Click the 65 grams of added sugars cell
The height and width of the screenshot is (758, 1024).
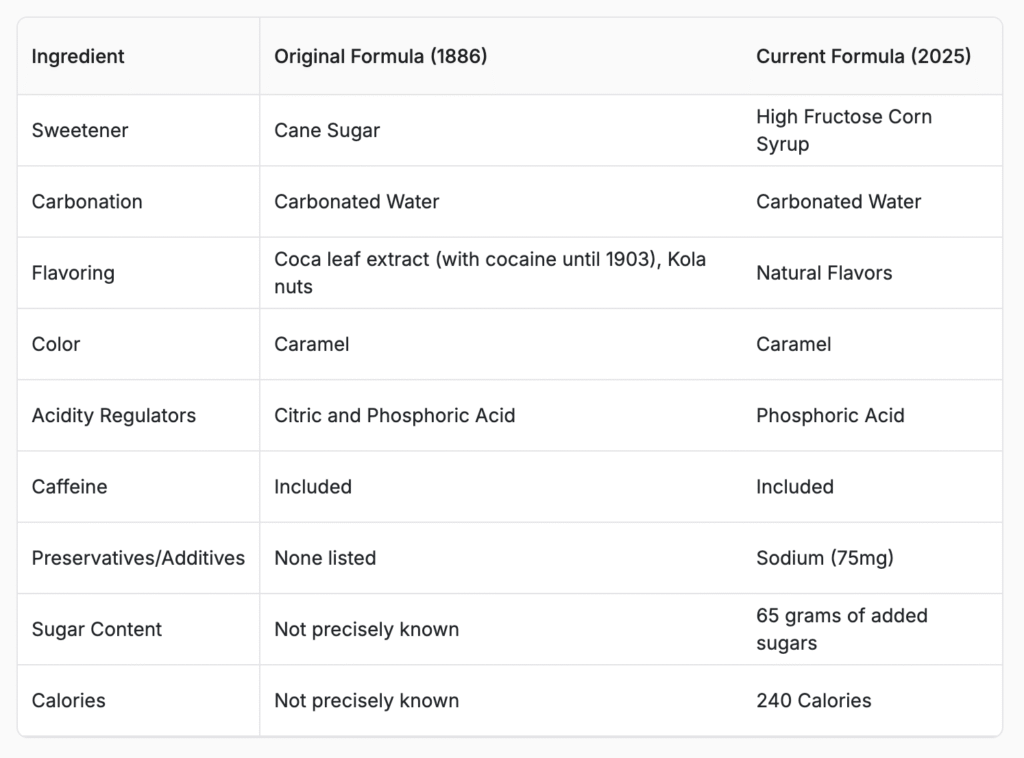coord(842,629)
